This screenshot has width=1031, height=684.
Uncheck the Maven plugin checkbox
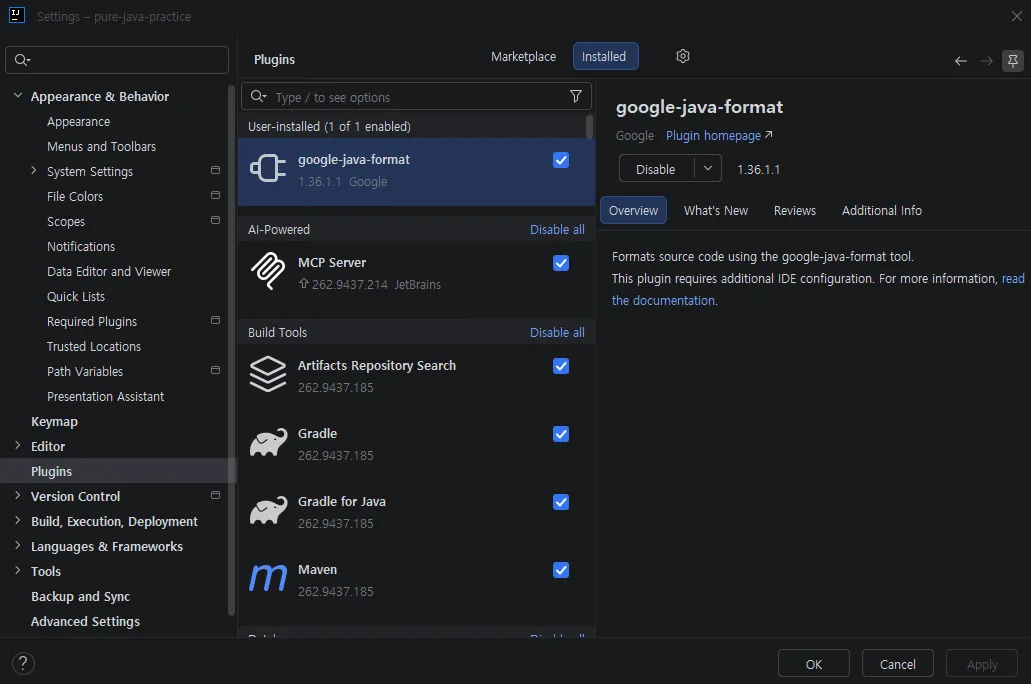(x=561, y=570)
